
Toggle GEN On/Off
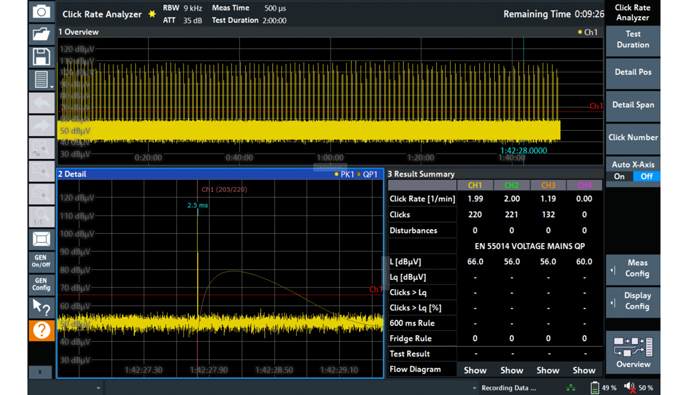tap(41, 261)
